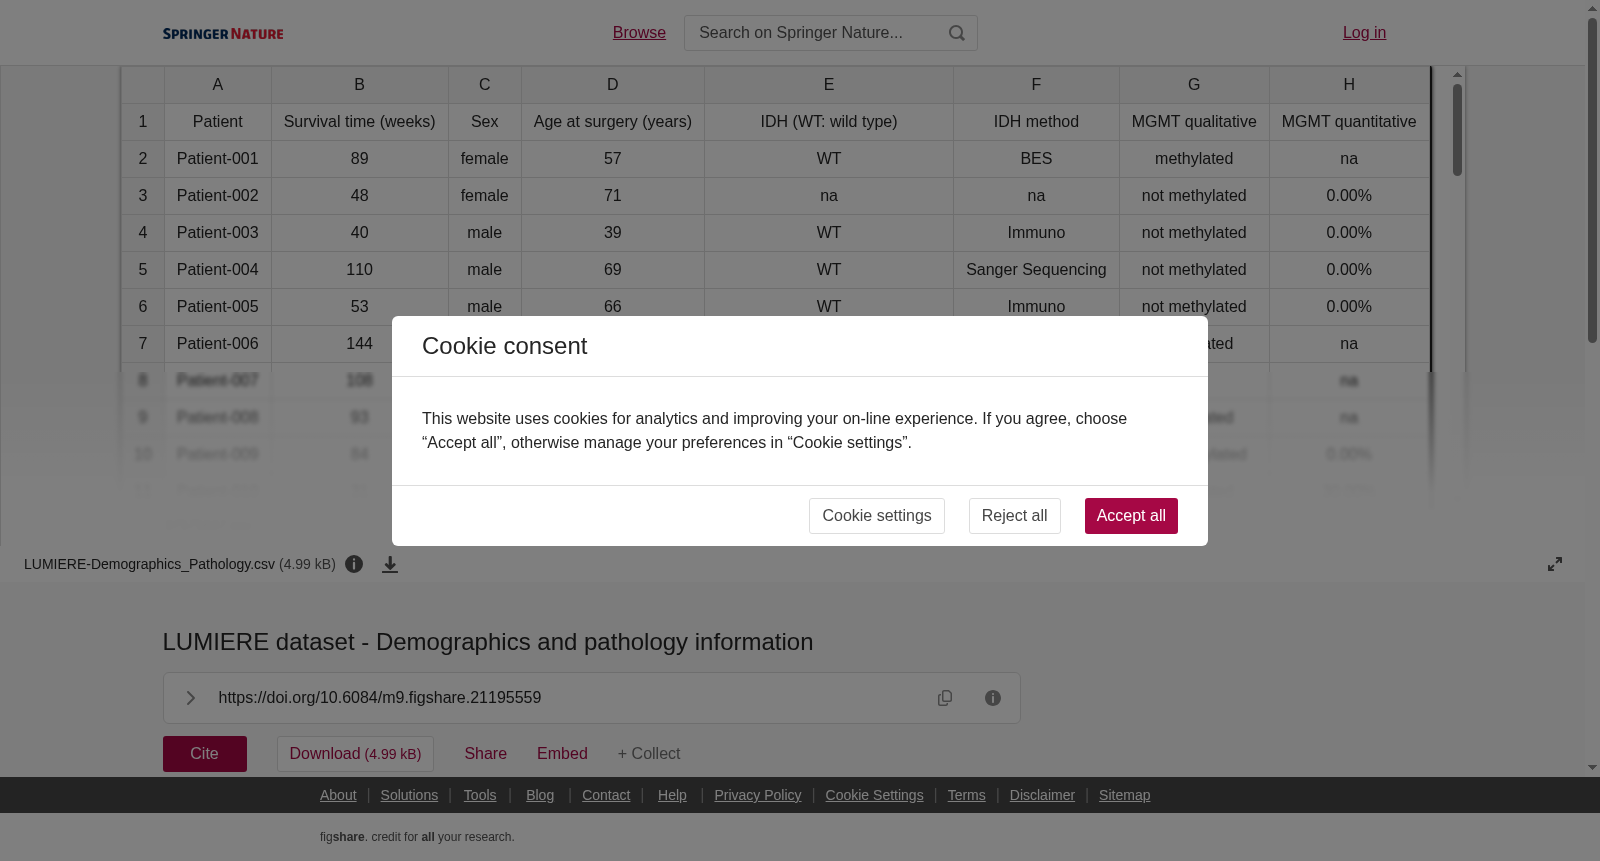
Task: Click page scrollbar down arrow
Action: point(1592,768)
